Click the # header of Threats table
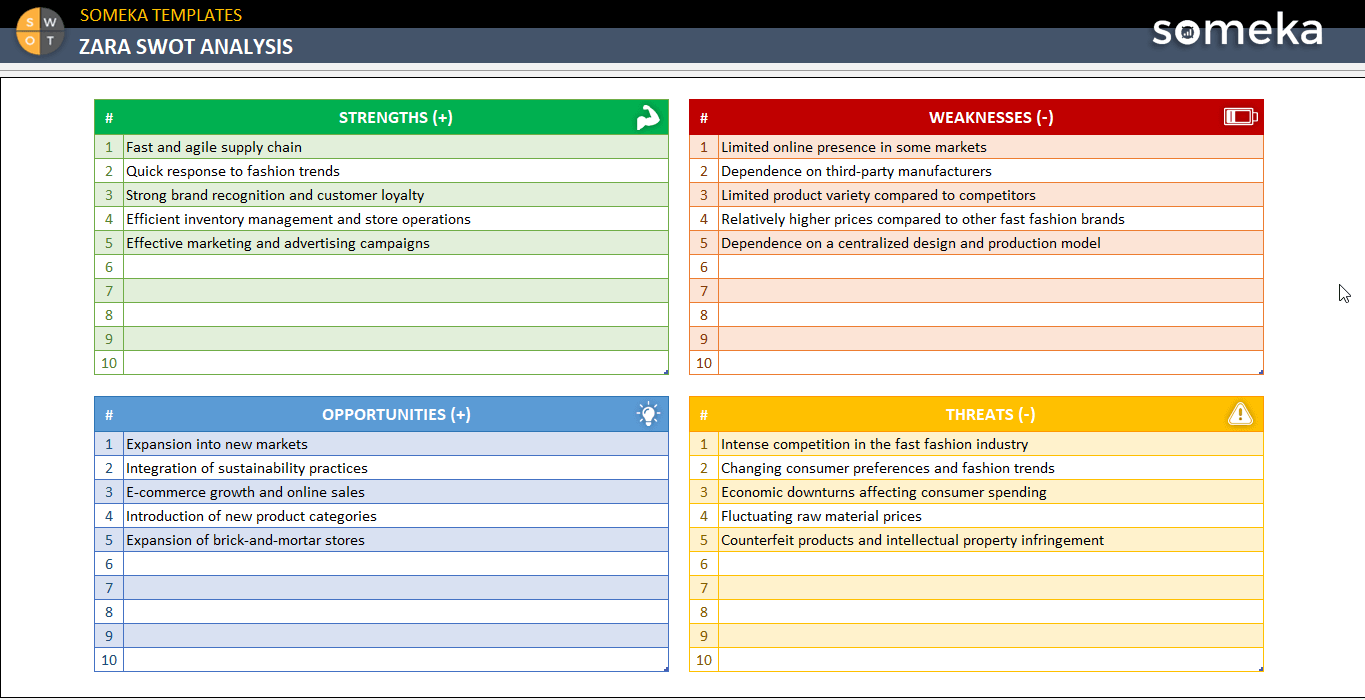Viewport: 1365px width, 700px height. tap(704, 414)
